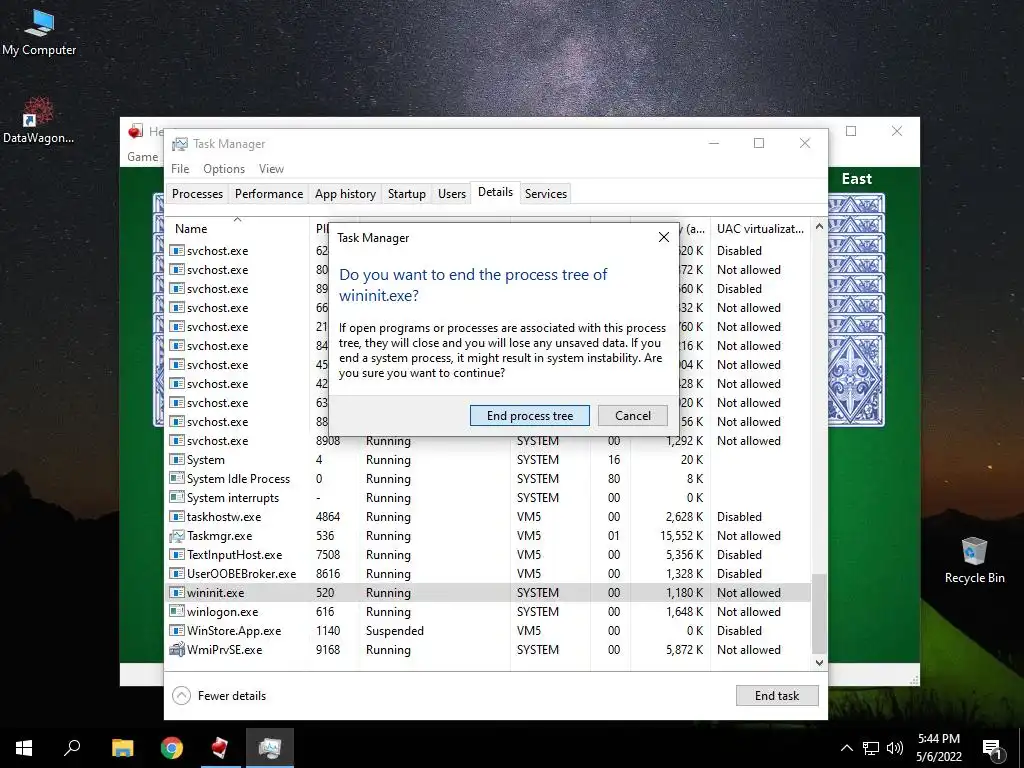Open the Recycle Bin desktop icon
1024x768 pixels.
click(x=974, y=560)
